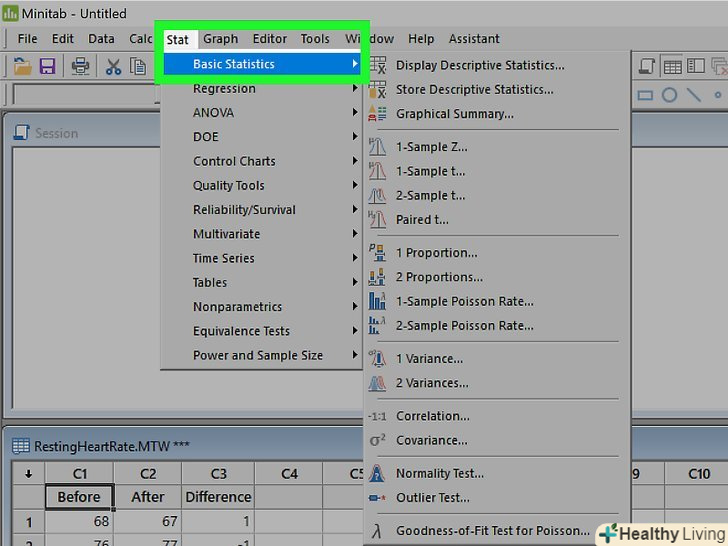Open the Graph menu
This screenshot has width=728, height=546.
tap(221, 39)
